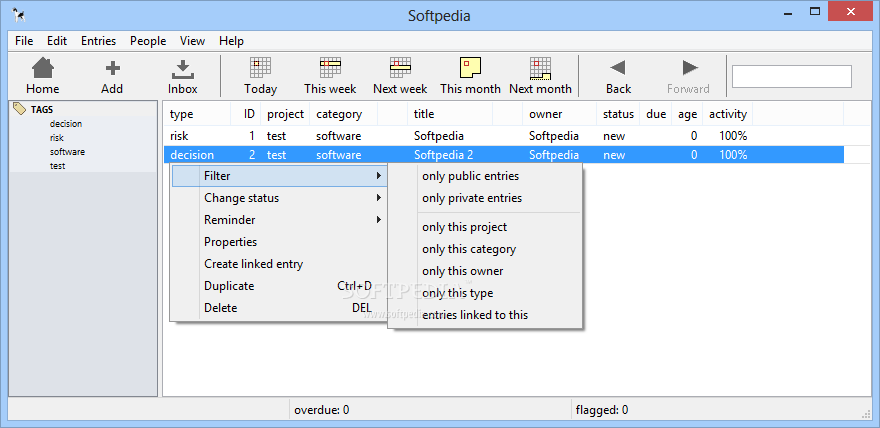Go Forward with right arrow
880x428 pixels.
[x=690, y=68]
